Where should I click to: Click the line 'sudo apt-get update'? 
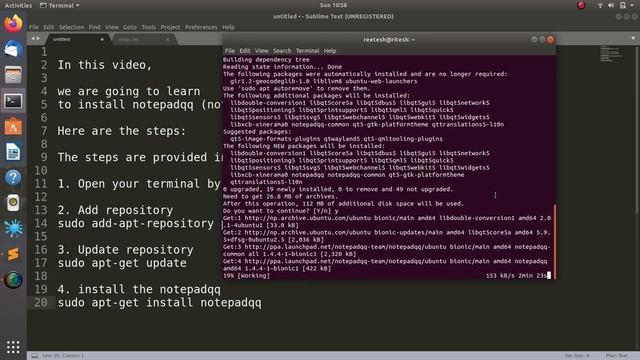(x=122, y=263)
